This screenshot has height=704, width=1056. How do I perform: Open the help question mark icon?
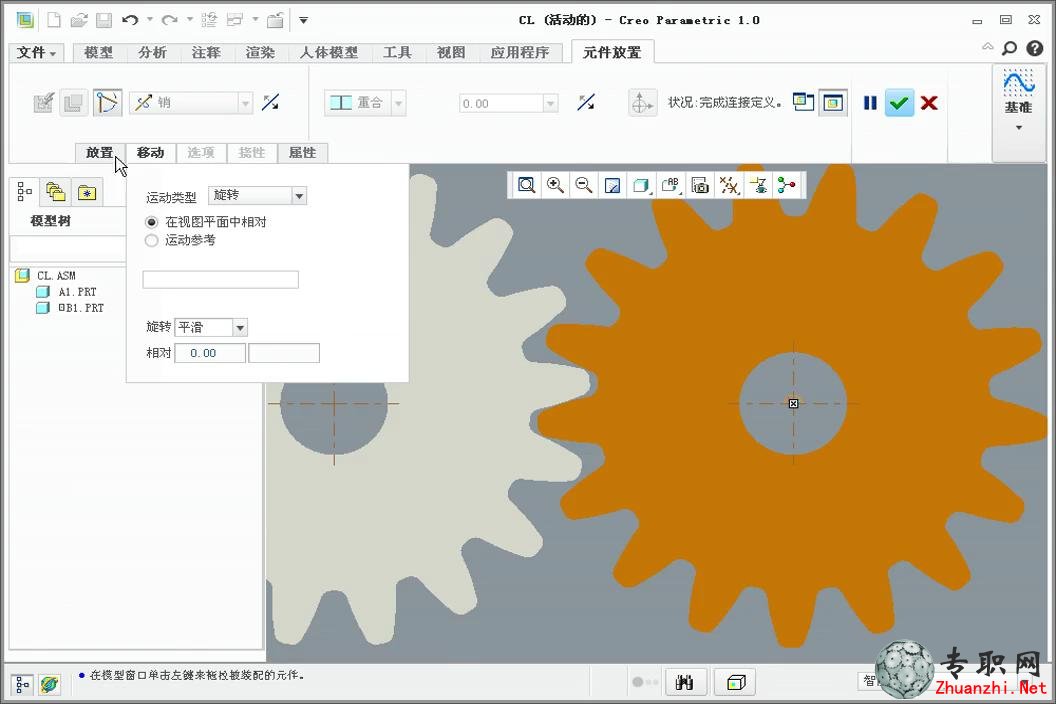[x=1034, y=48]
